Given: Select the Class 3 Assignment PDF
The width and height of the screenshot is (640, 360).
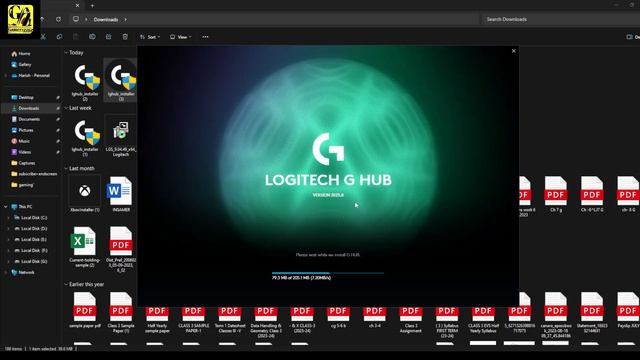Looking at the screenshot, I should click(x=411, y=320).
